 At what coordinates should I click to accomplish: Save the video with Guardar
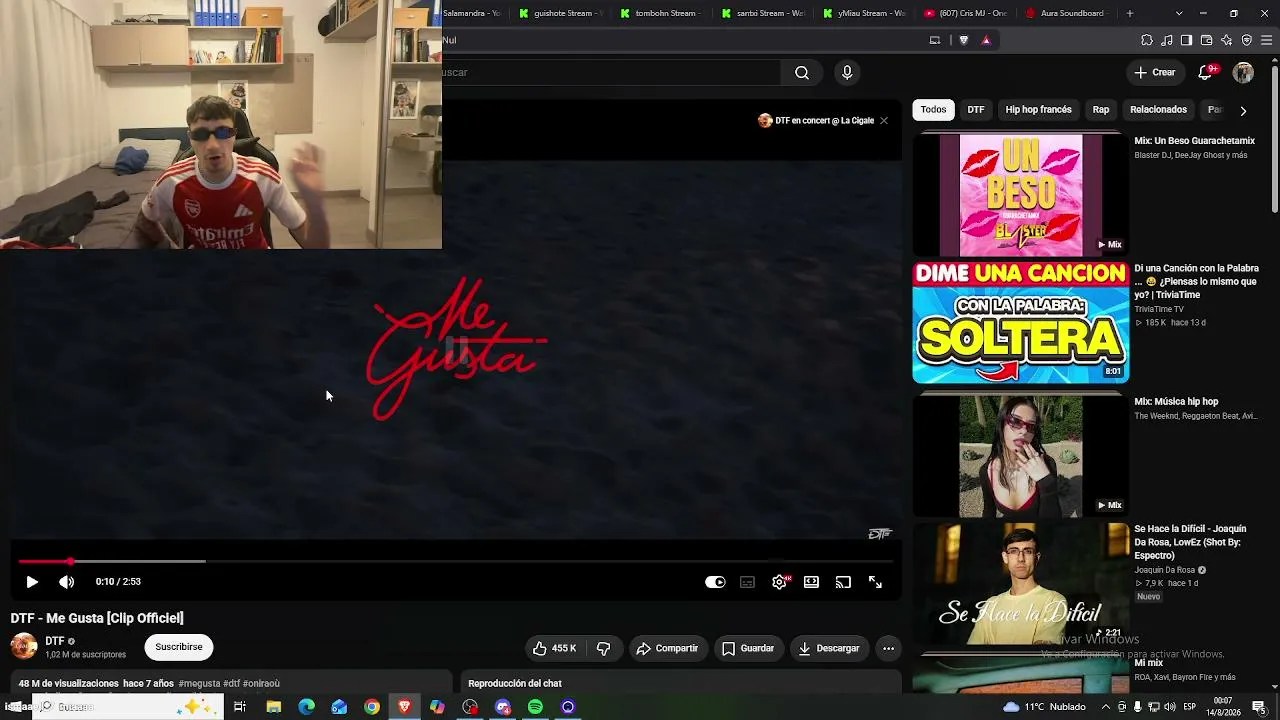748,648
